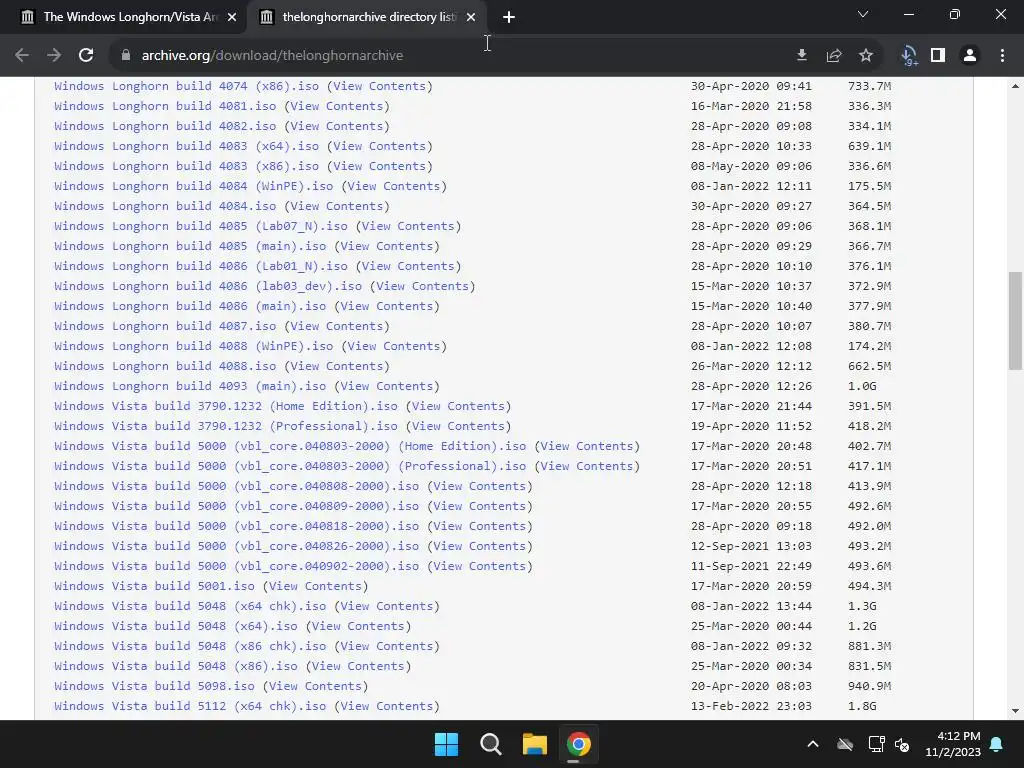Viewport: 1024px width, 768px height.
Task: View Contents of Vista 3790.1232 (Professional).iso
Action: [458, 426]
